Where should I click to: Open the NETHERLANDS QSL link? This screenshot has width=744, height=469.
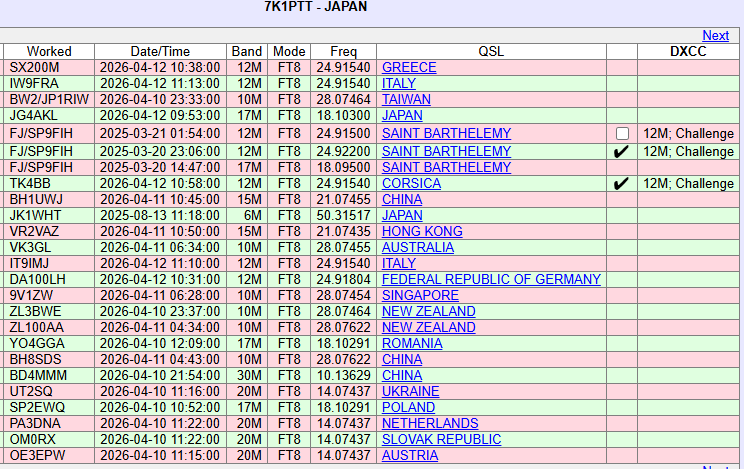430,424
